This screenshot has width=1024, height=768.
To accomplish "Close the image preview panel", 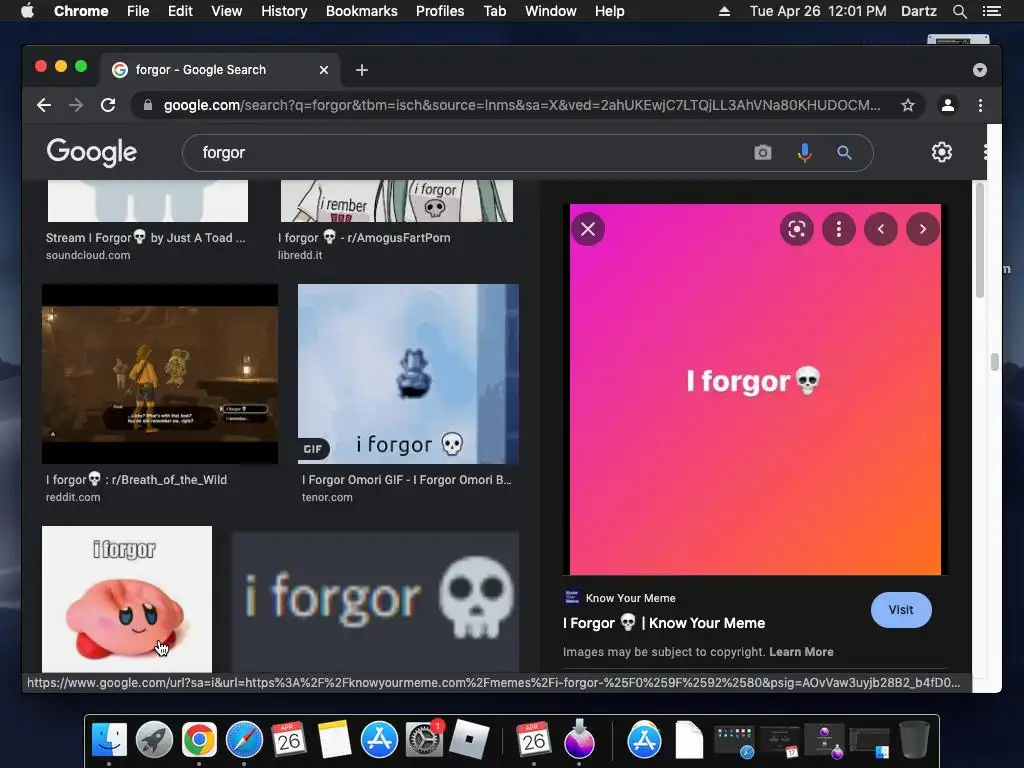I will pos(588,229).
